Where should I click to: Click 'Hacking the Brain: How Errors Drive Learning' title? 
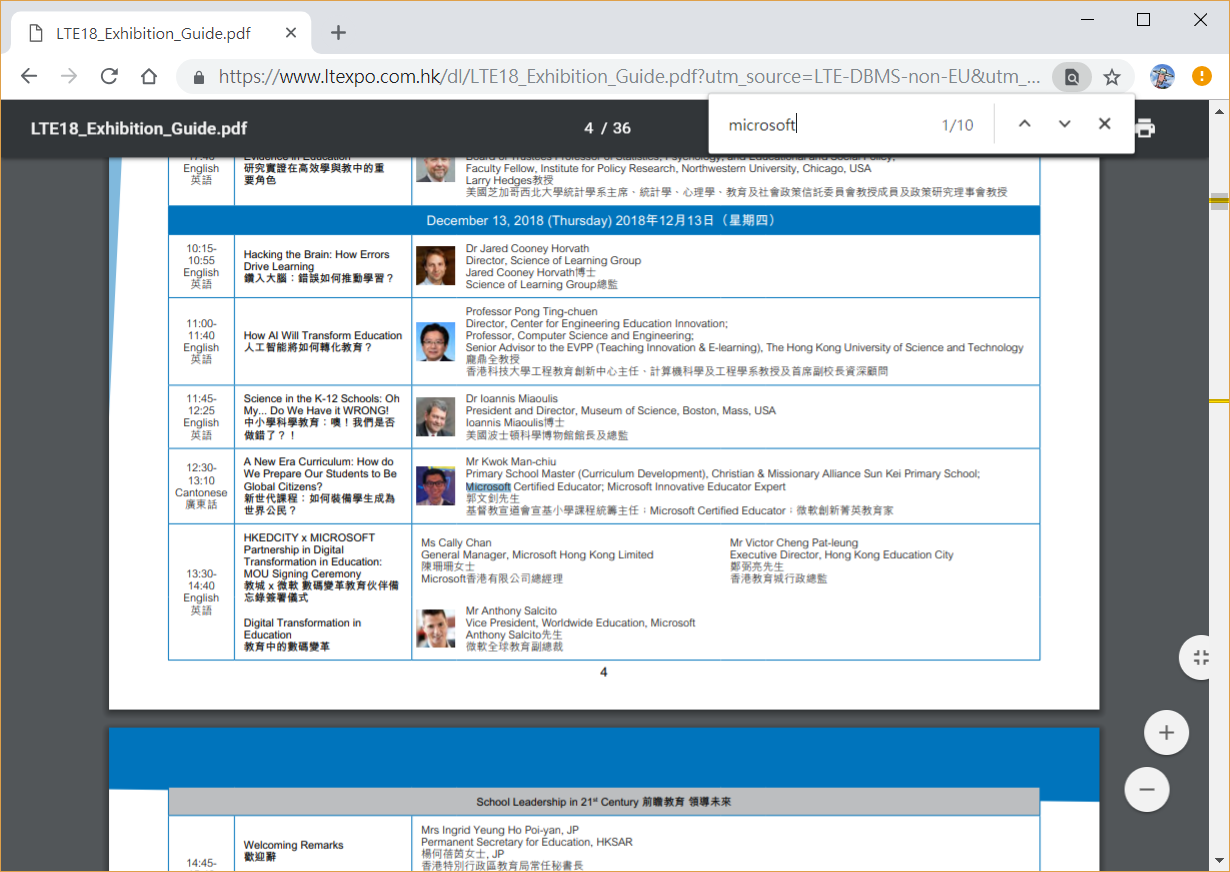[x=317, y=261]
